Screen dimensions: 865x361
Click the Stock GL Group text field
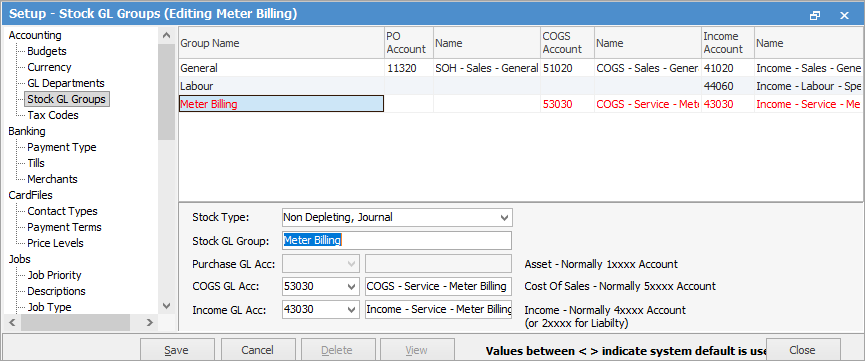pyautogui.click(x=397, y=241)
